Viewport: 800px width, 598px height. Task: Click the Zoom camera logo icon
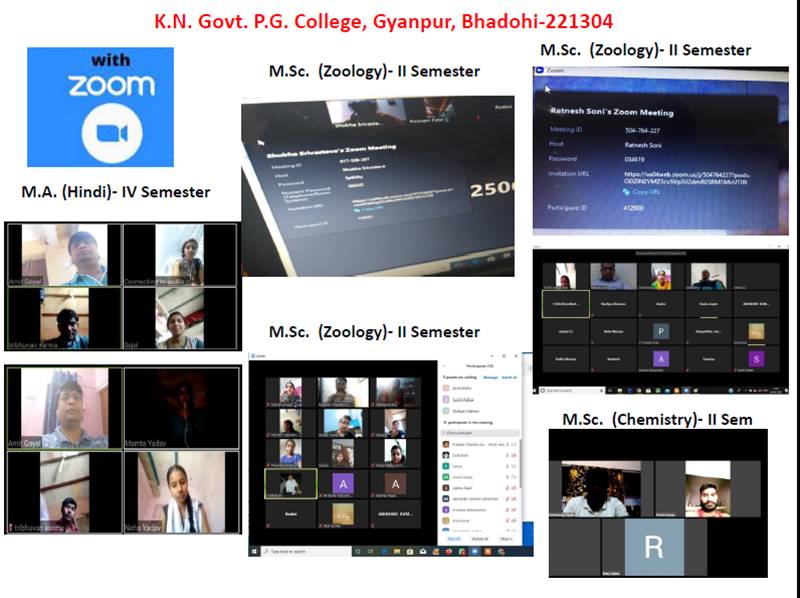112,134
